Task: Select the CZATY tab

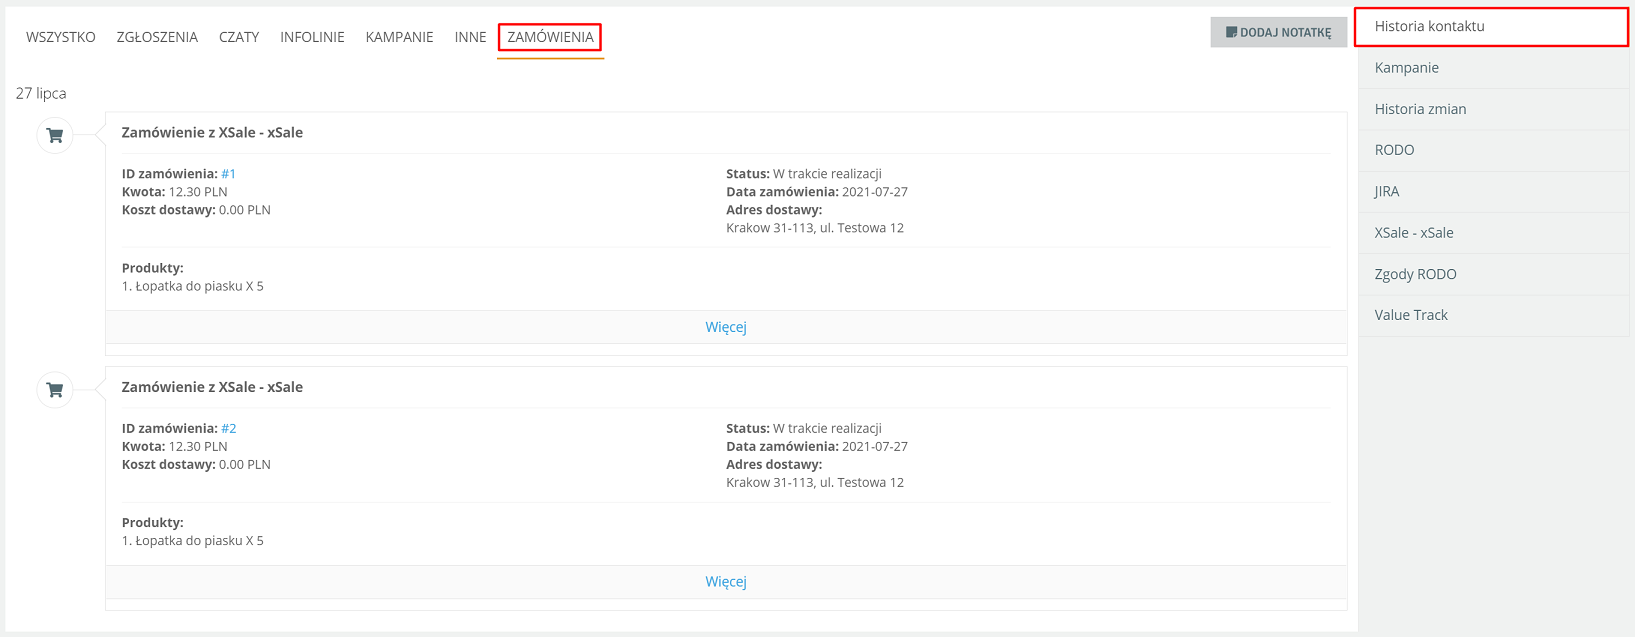Action: tap(239, 37)
